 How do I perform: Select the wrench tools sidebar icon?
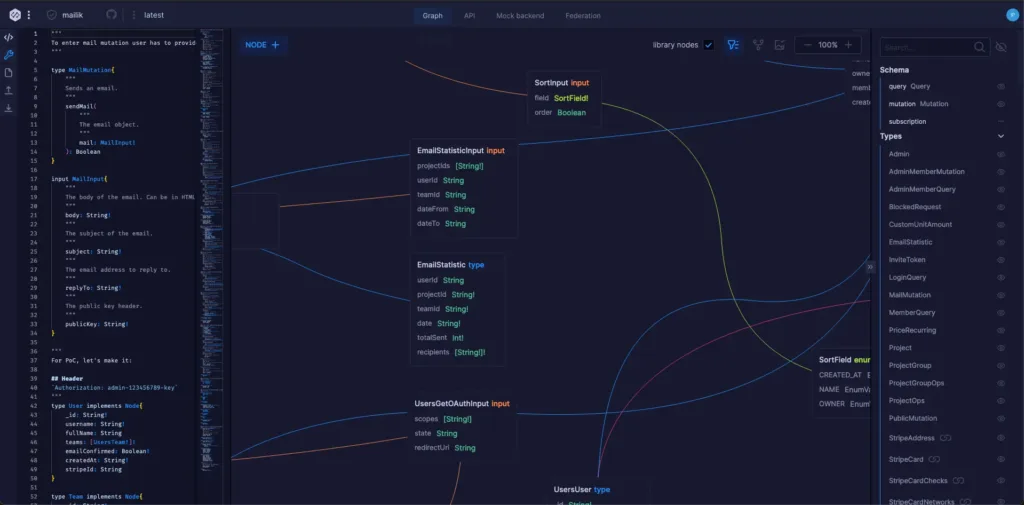pos(8,55)
